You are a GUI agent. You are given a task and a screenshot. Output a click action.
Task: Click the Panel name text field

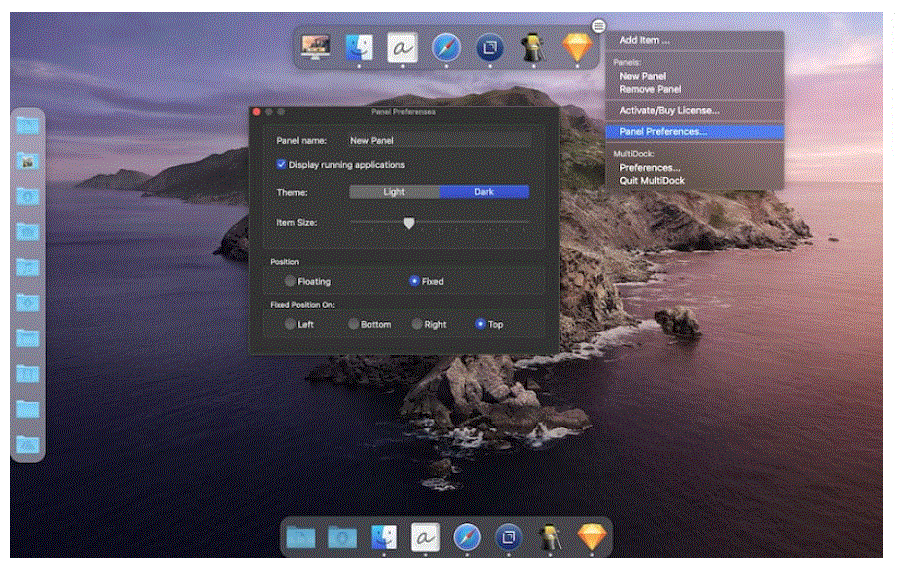(x=439, y=140)
